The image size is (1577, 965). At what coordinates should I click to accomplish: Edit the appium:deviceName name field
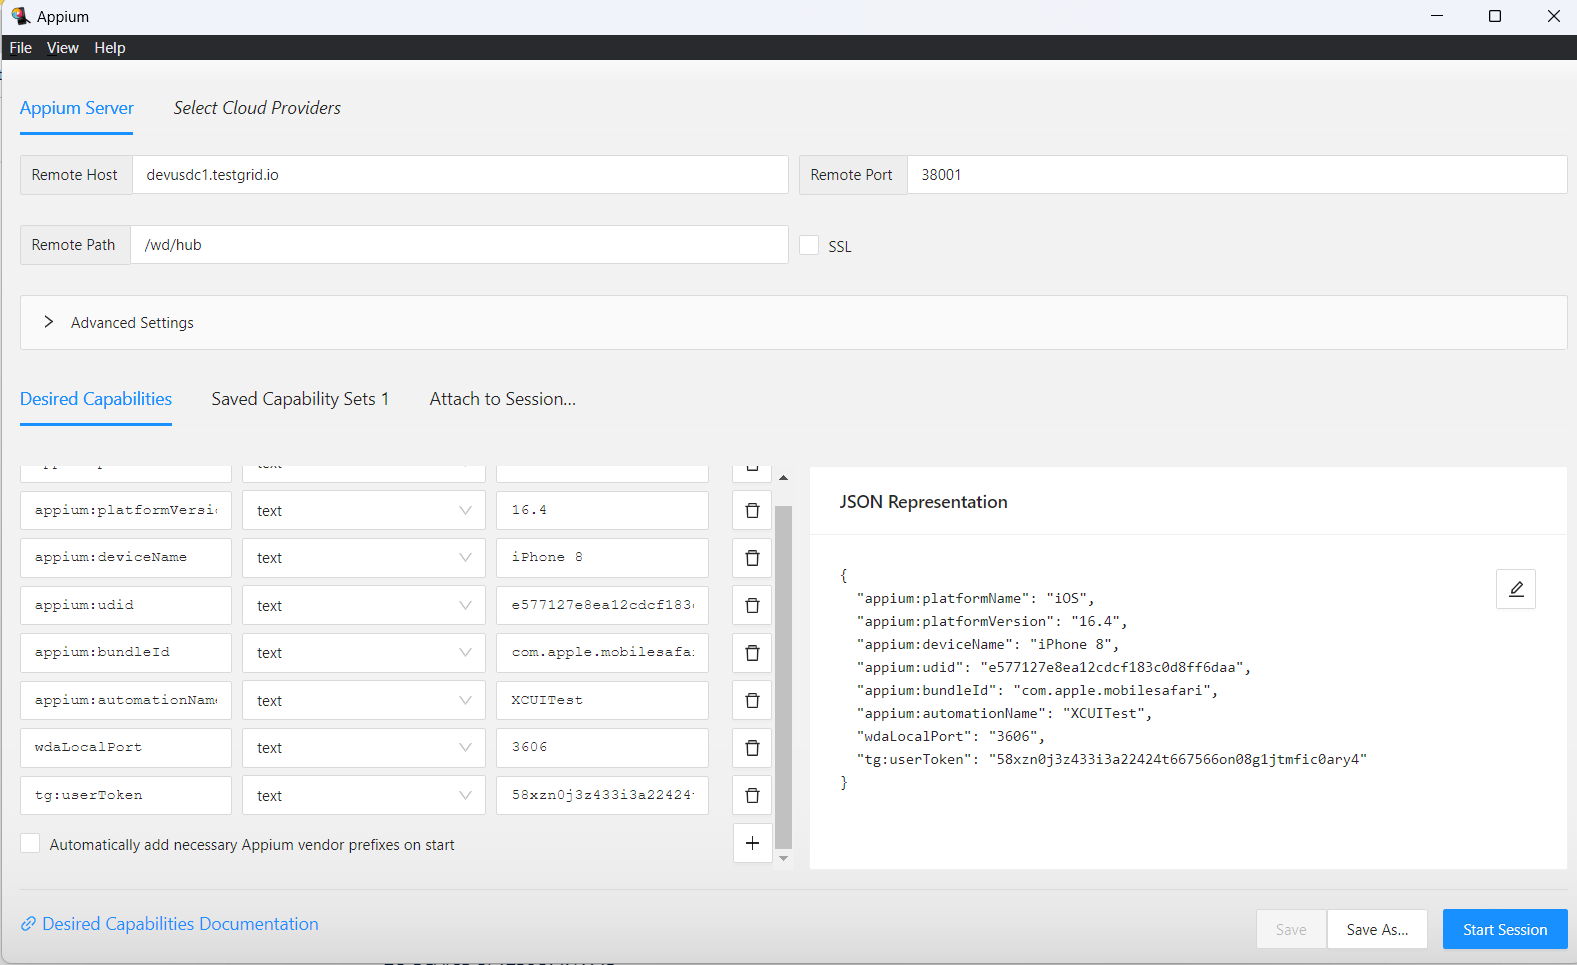point(126,558)
